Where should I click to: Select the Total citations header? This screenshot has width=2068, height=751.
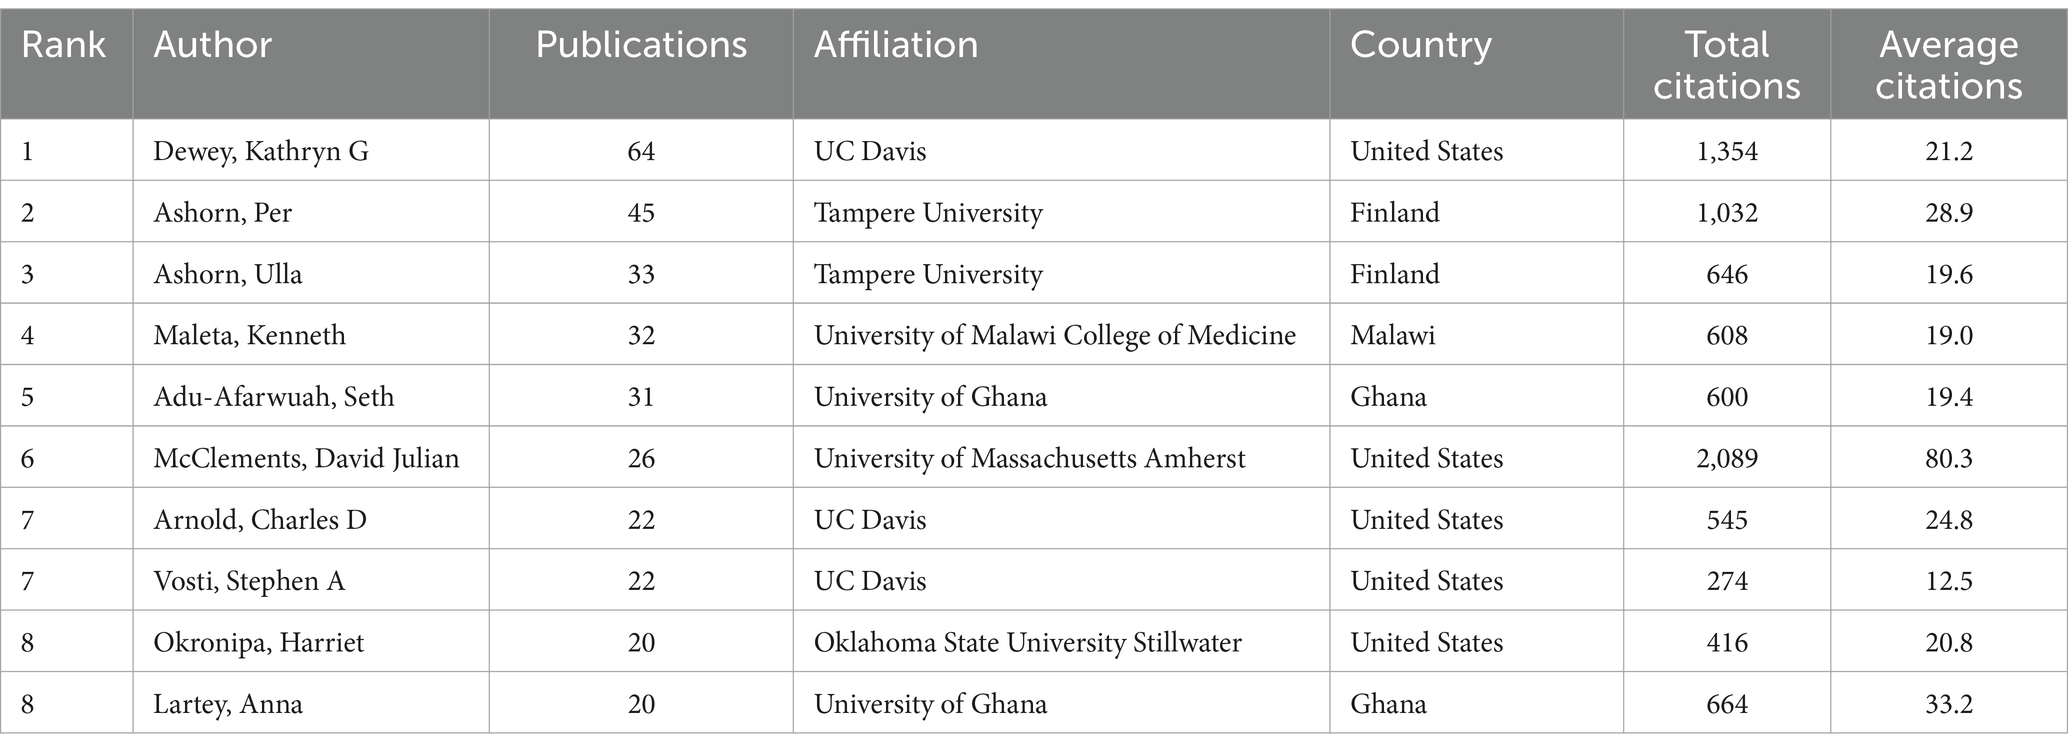(1727, 65)
